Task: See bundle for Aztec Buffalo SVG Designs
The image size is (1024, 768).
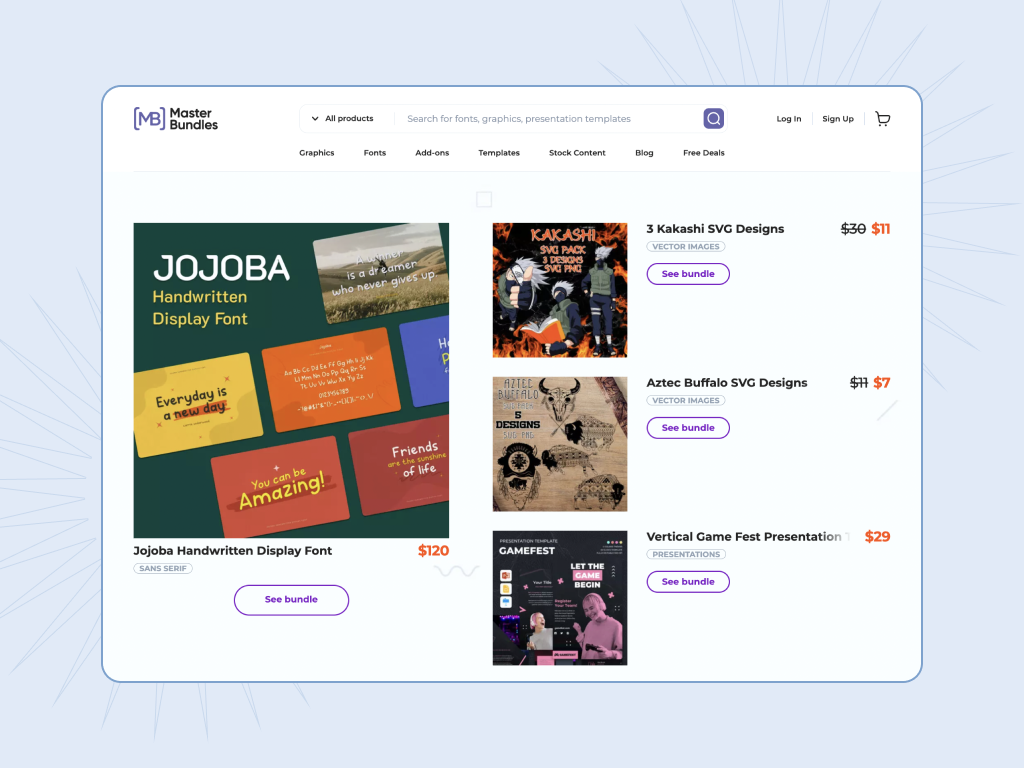Action: pyautogui.click(x=688, y=428)
